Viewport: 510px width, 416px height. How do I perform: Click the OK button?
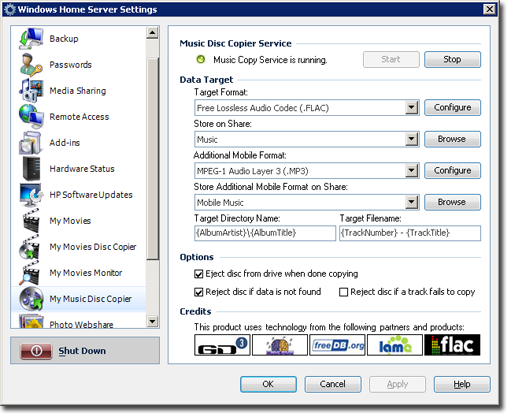point(268,384)
